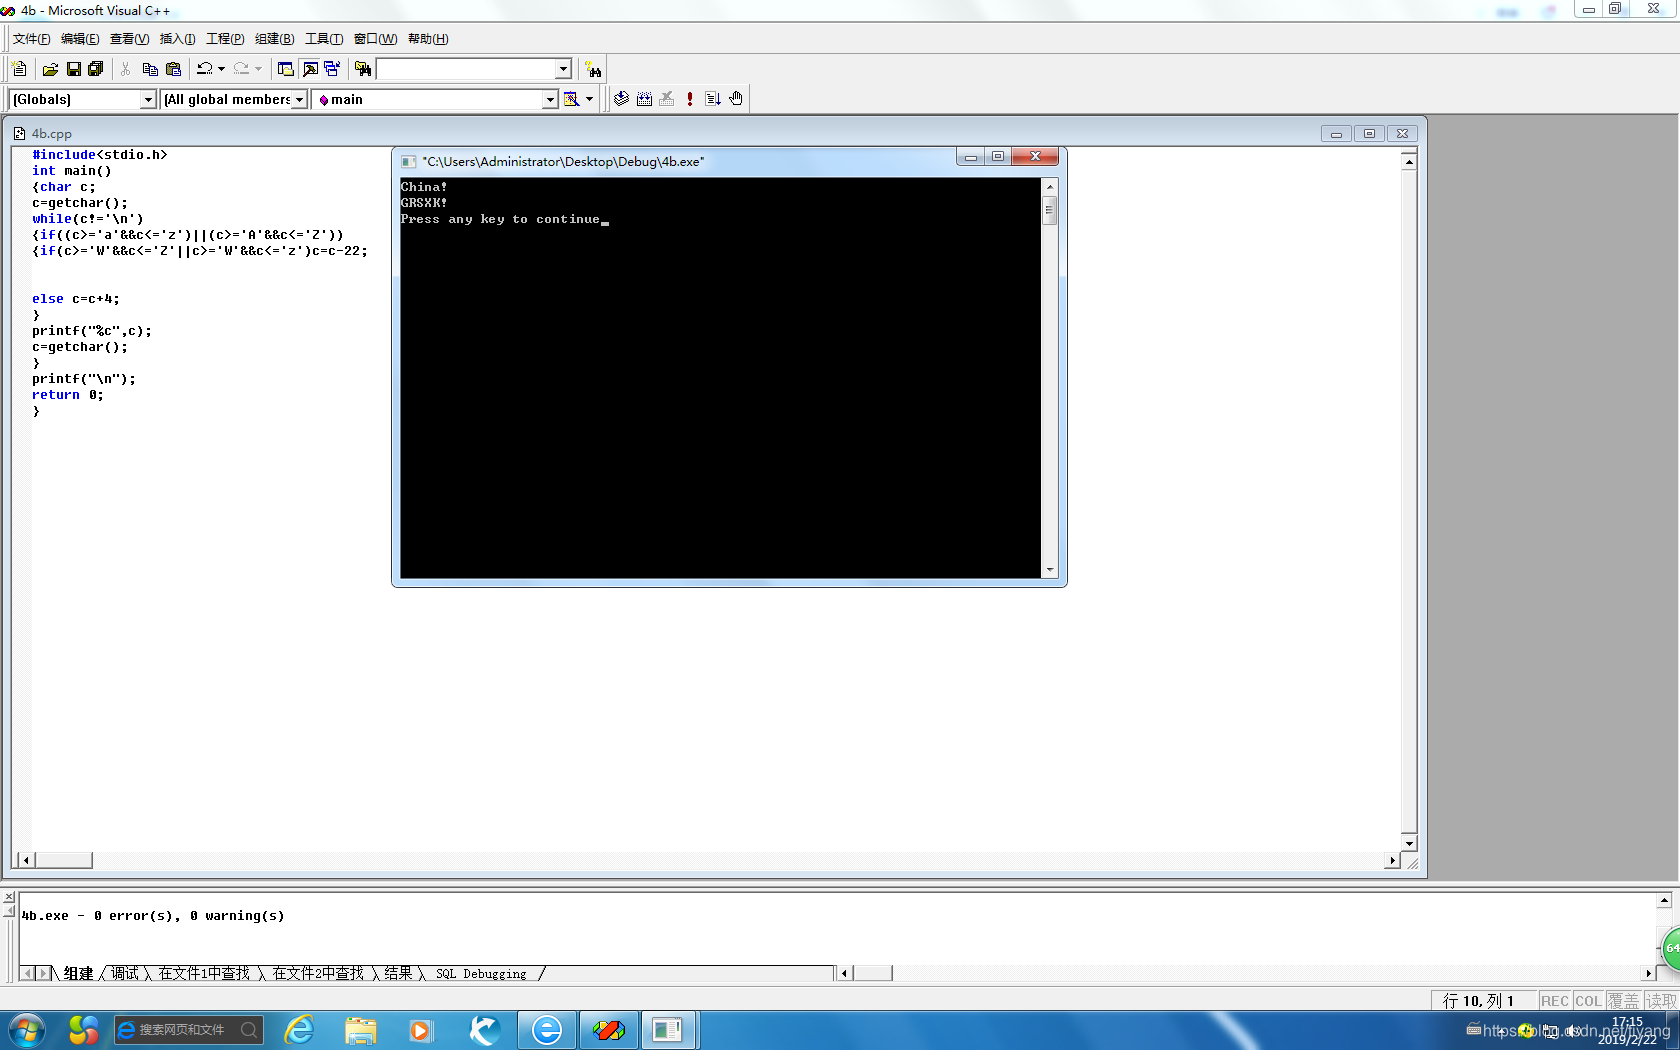Screen dimensions: 1680x1050
Task: Switch to 在文件1中查找 tab
Action: (204, 973)
